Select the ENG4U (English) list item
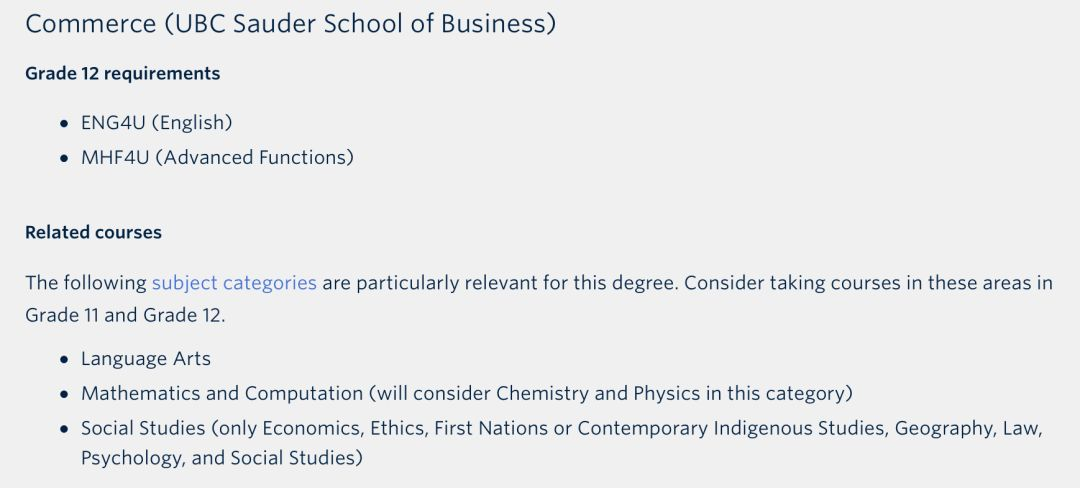 point(156,122)
